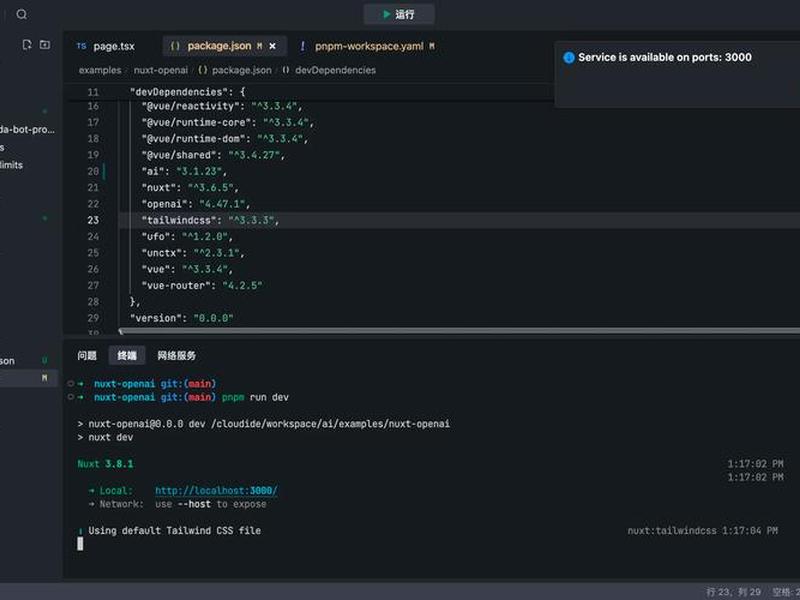Click line number 29 in gutter

click(x=93, y=318)
